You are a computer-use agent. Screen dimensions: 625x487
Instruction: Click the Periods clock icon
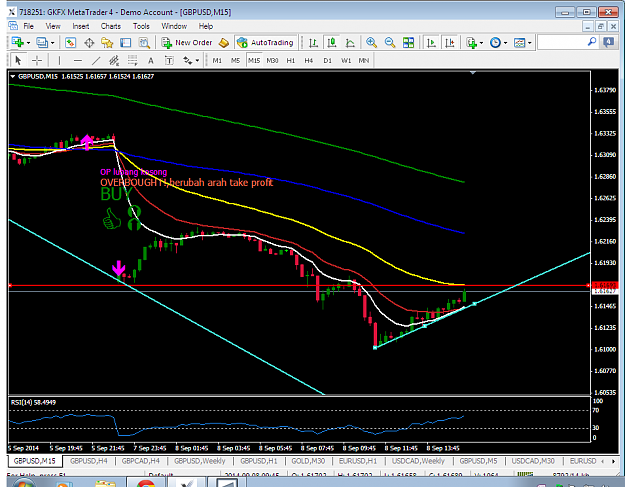(495, 43)
